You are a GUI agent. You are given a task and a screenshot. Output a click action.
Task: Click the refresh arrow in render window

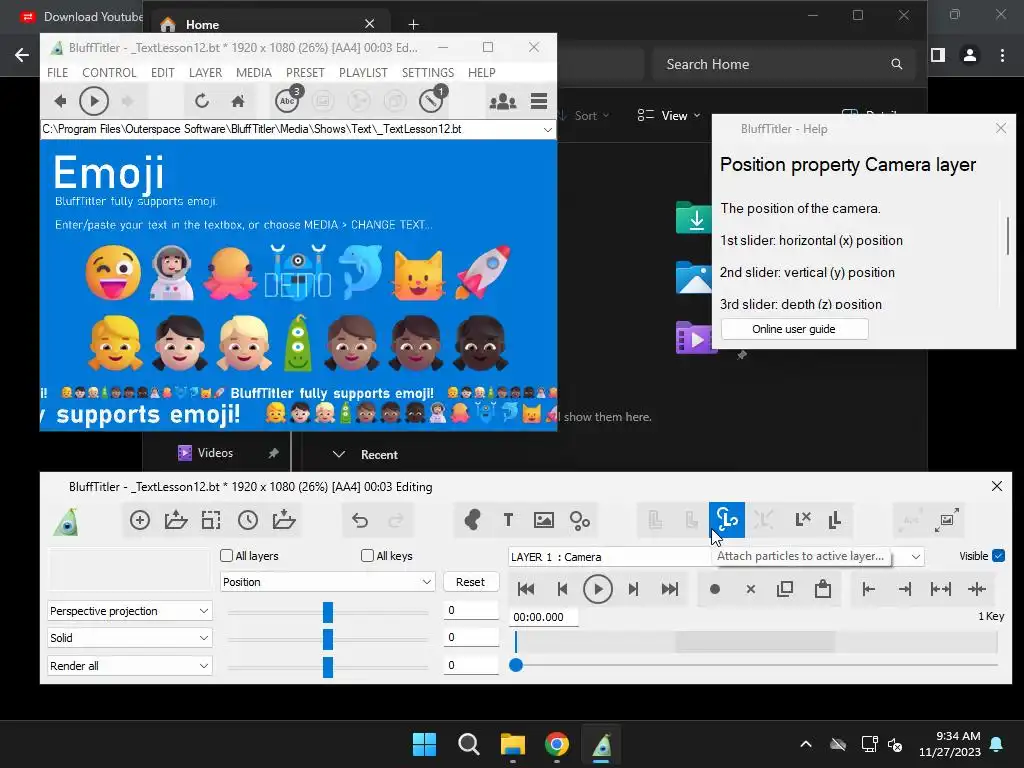pos(202,101)
